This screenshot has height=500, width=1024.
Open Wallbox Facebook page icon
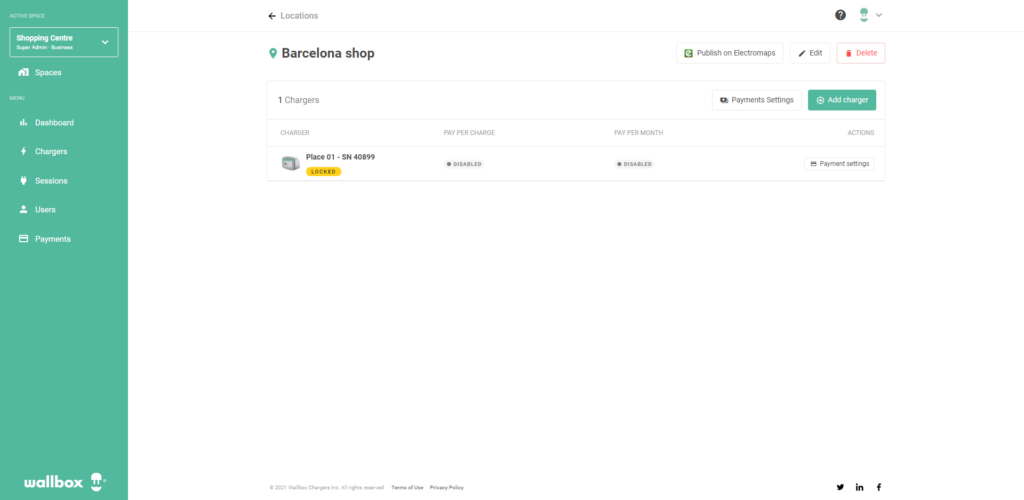point(879,487)
